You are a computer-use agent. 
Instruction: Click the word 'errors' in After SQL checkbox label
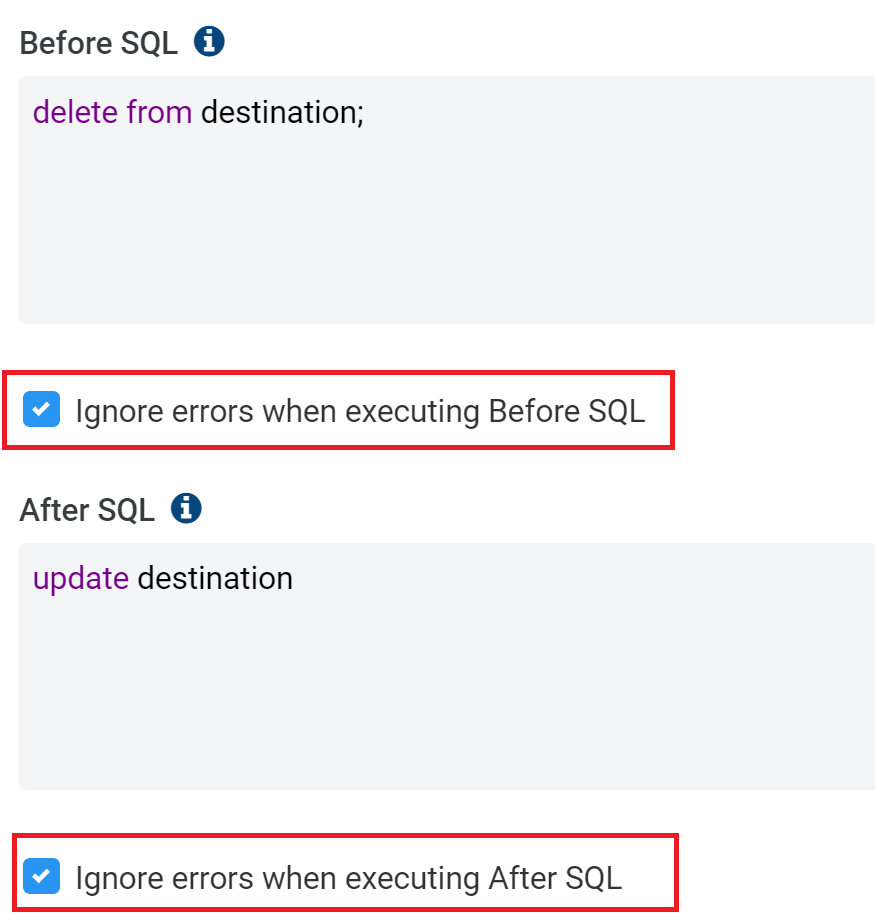(x=212, y=878)
